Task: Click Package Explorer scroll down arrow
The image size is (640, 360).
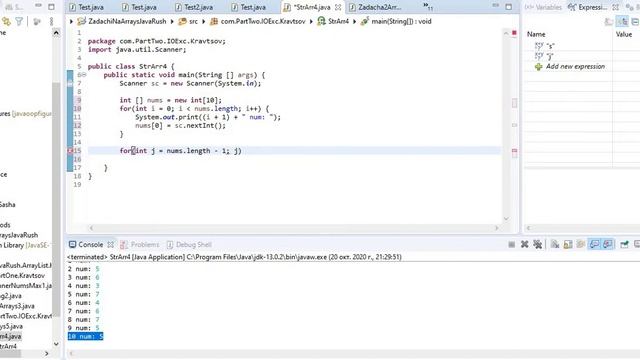Action: tap(56, 344)
